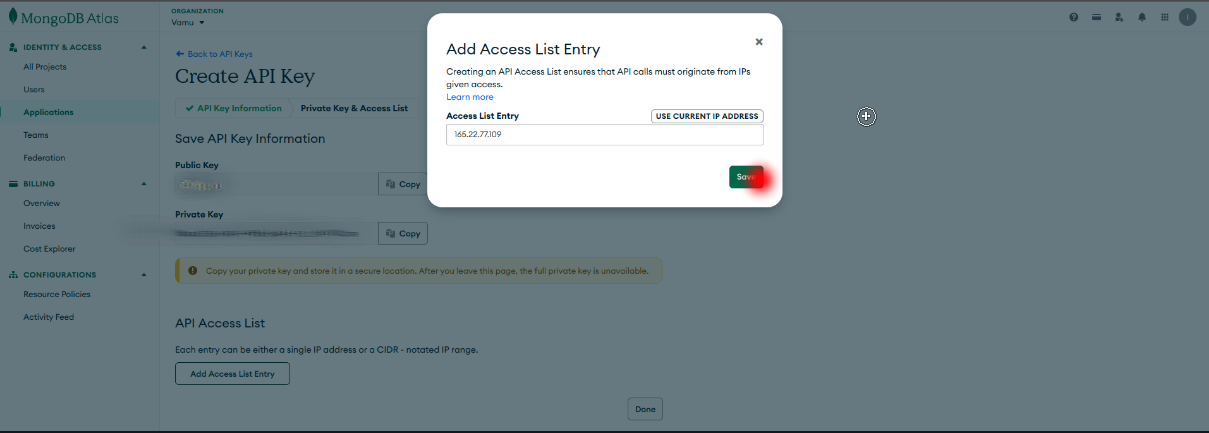Open Users in sidebar
The image size is (1209, 433).
click(x=34, y=90)
